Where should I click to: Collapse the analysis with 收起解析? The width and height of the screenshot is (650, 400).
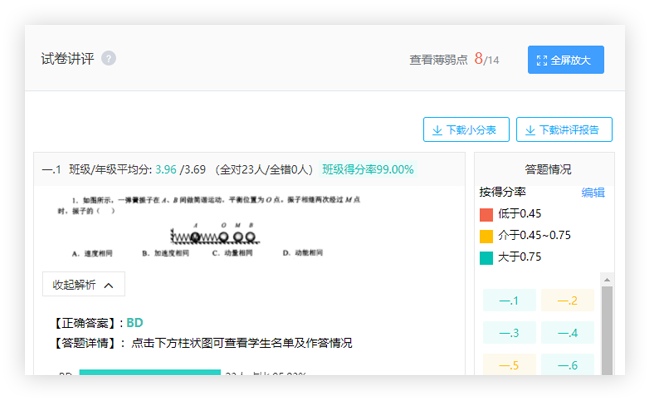83,285
